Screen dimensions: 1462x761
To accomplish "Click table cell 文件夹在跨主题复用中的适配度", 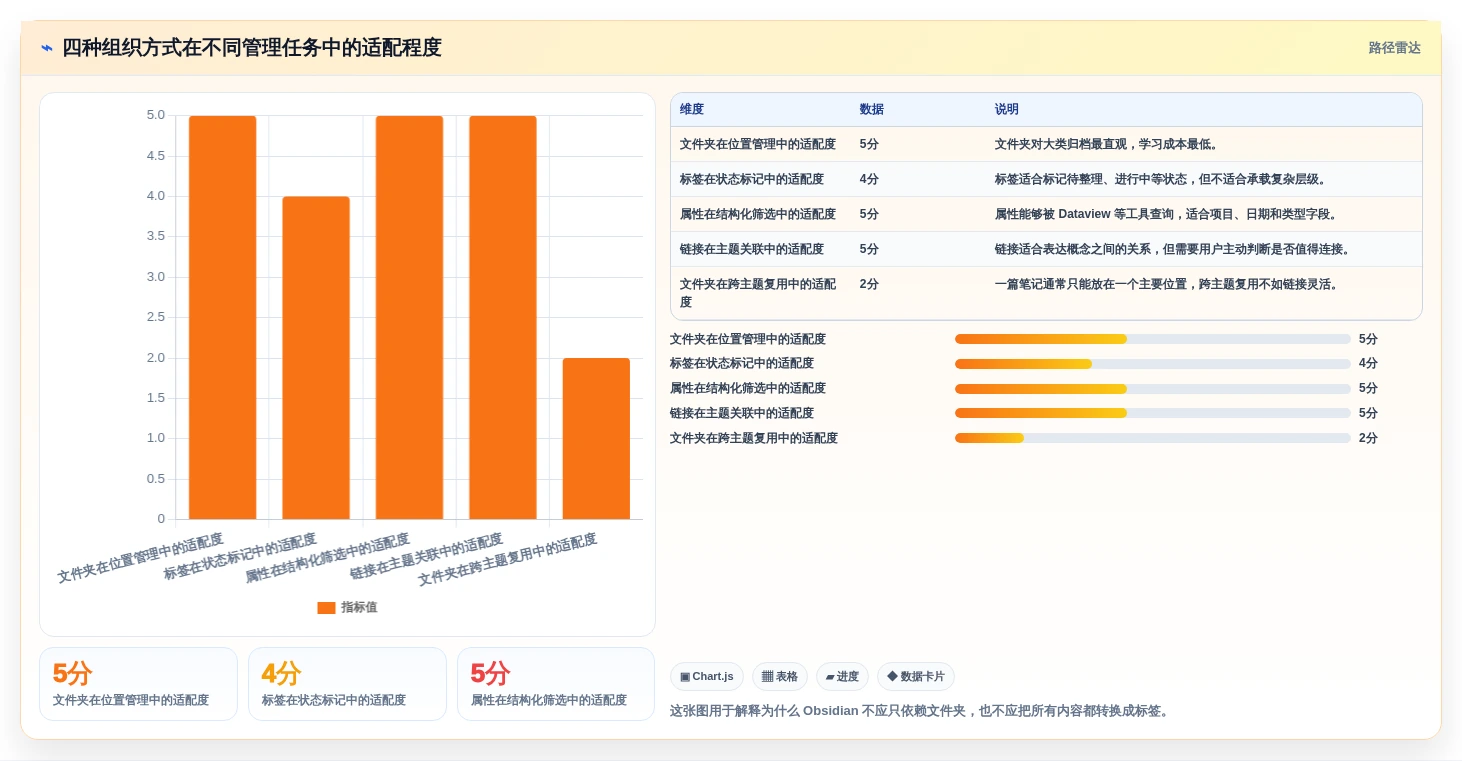I will (758, 293).
